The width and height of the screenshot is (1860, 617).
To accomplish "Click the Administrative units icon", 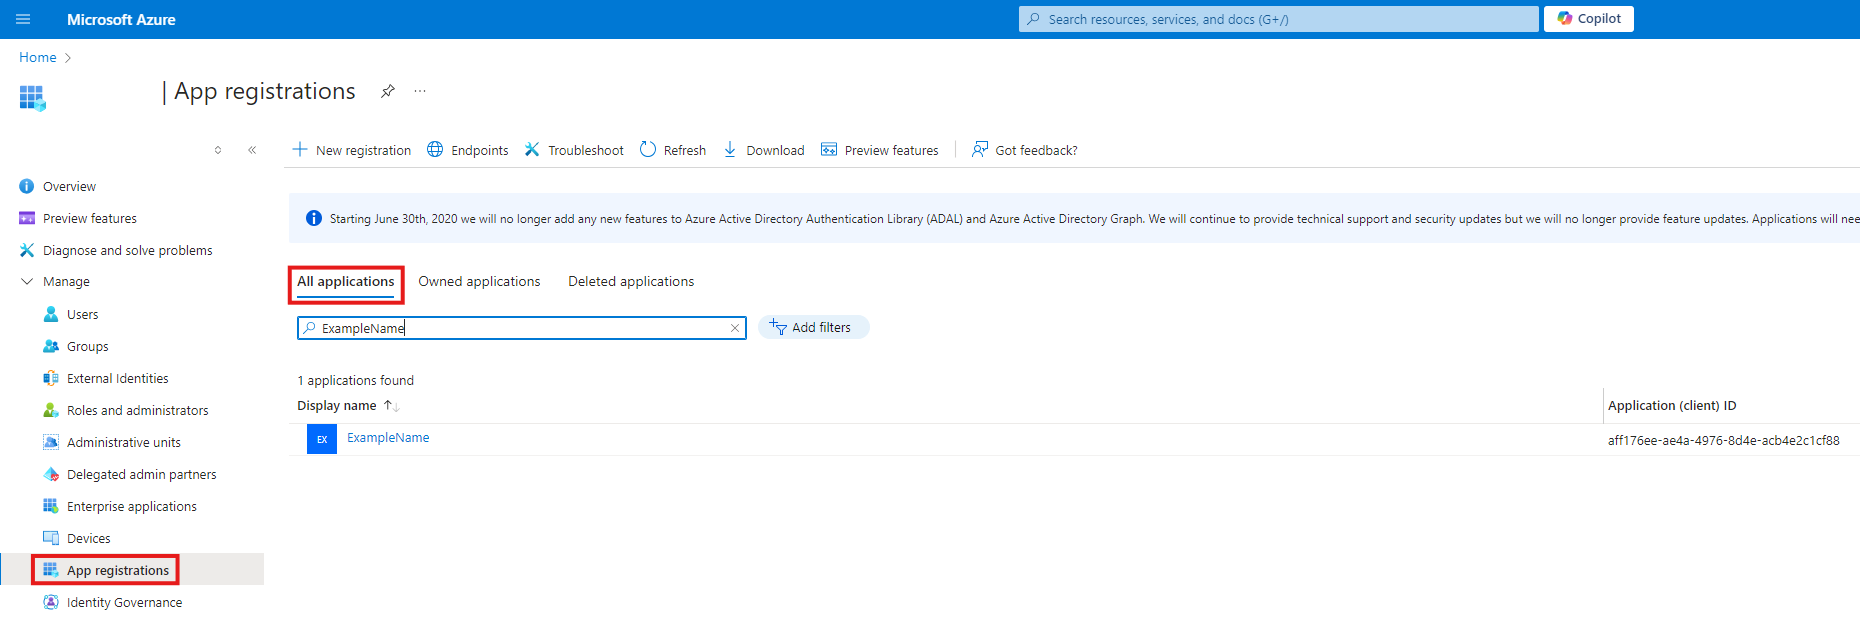I will pyautogui.click(x=51, y=442).
